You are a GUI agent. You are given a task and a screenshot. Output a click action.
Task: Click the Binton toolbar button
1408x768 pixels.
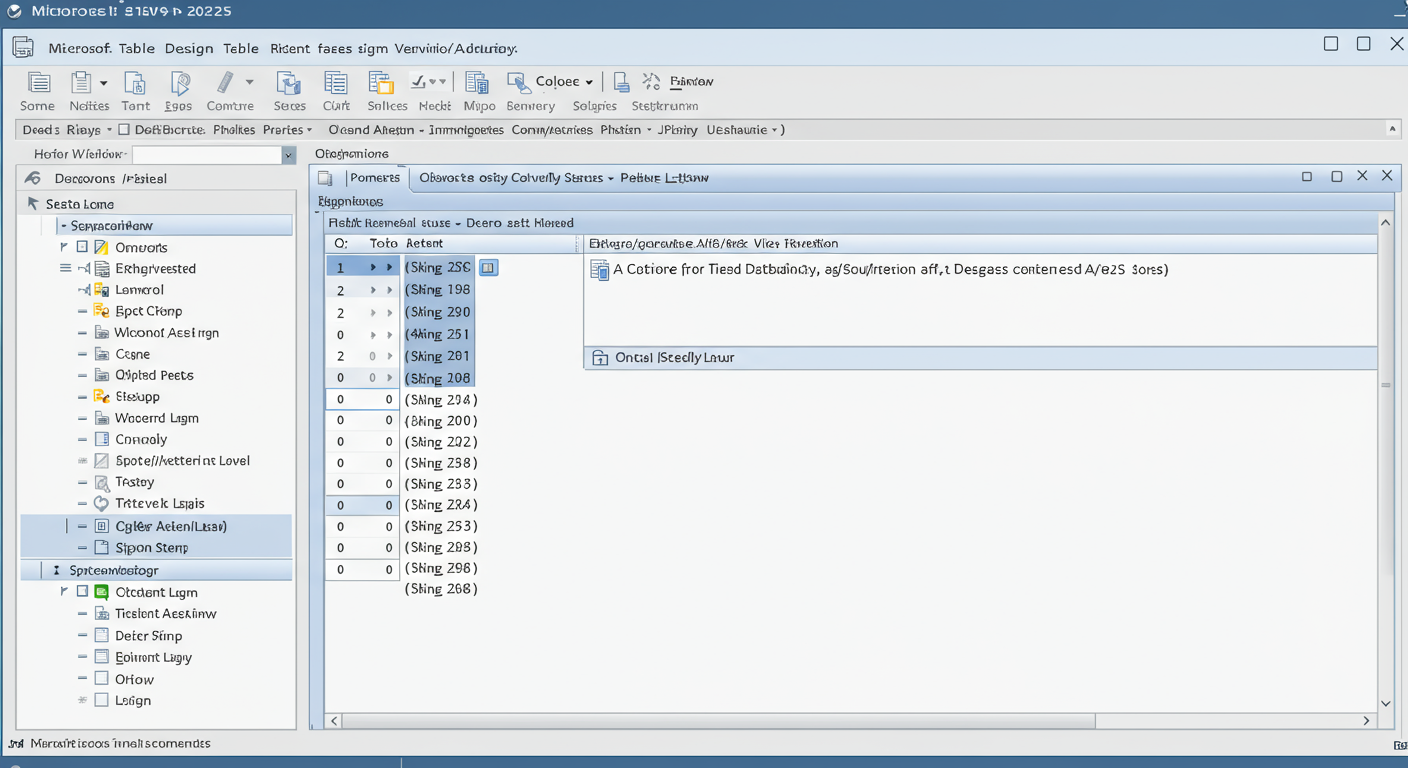[690, 82]
